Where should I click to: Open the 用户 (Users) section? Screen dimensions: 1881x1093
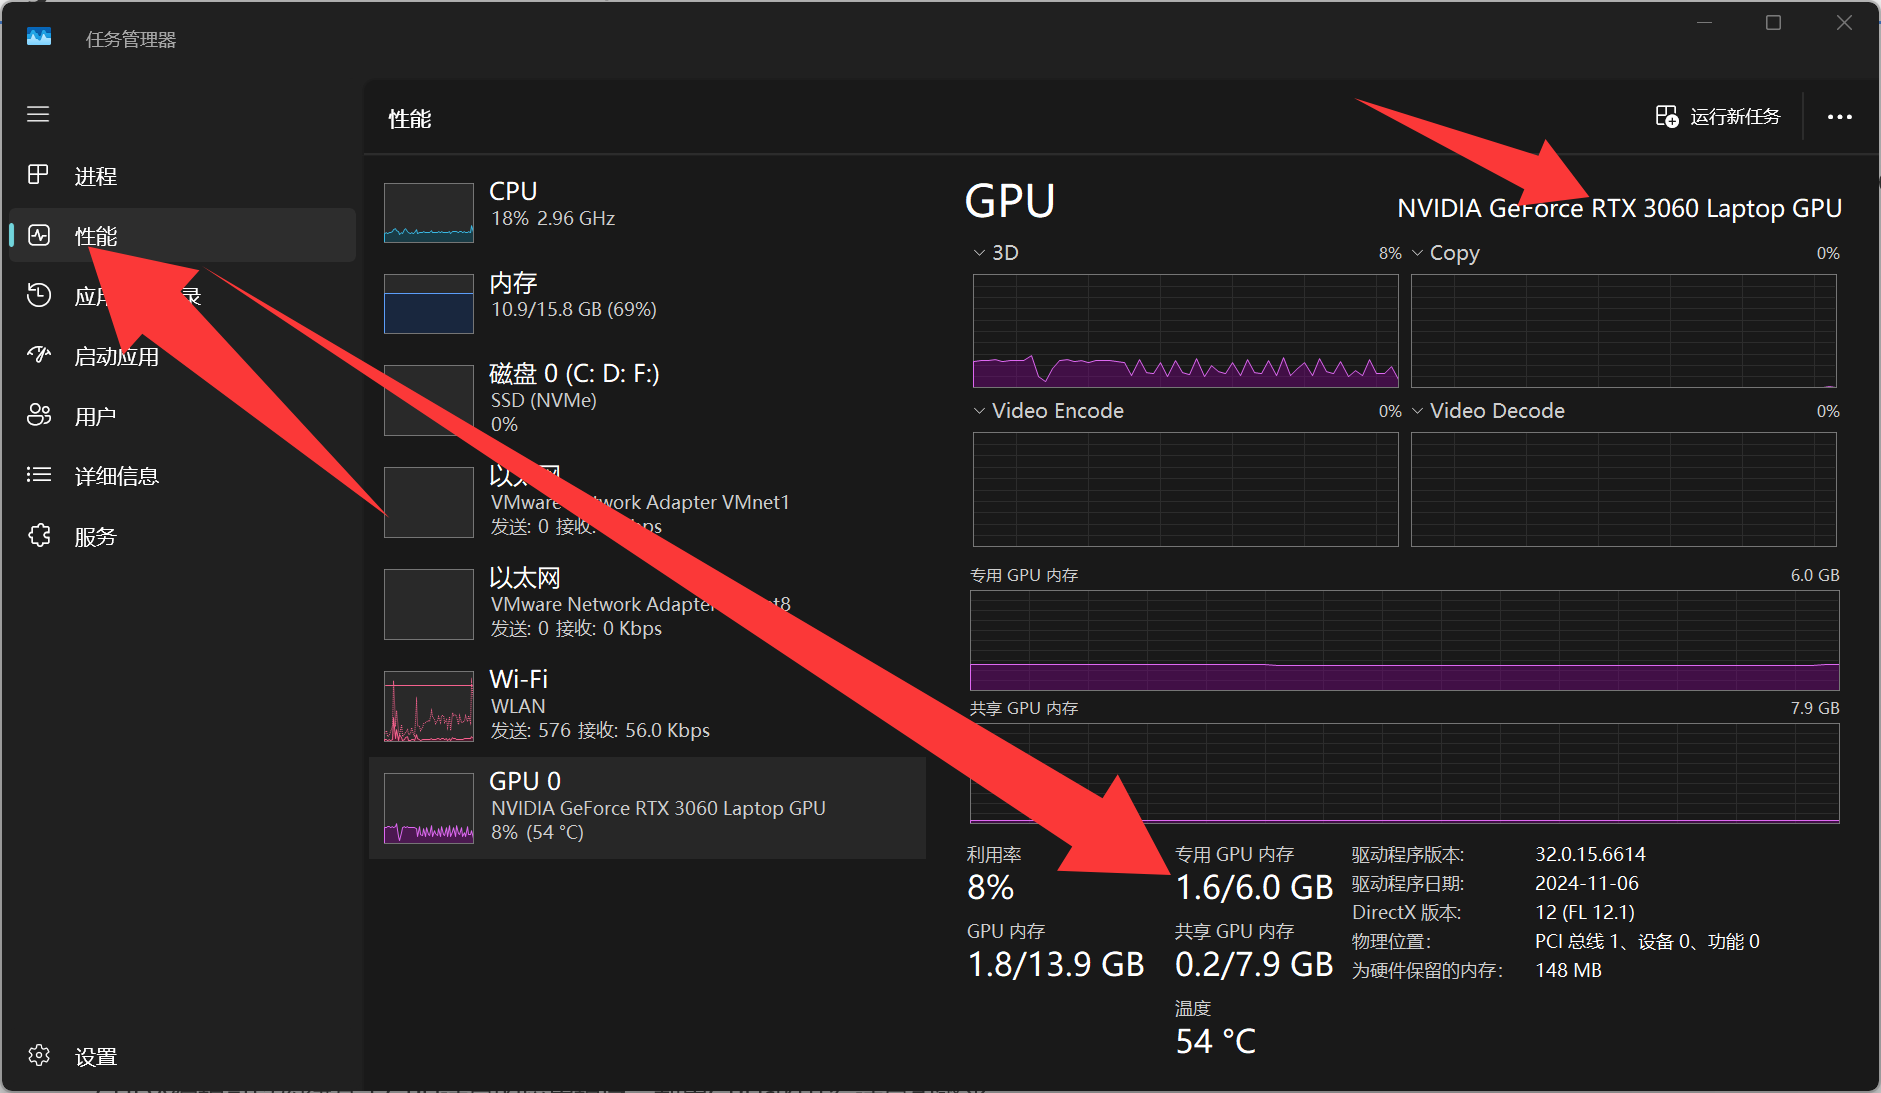pyautogui.click(x=38, y=415)
